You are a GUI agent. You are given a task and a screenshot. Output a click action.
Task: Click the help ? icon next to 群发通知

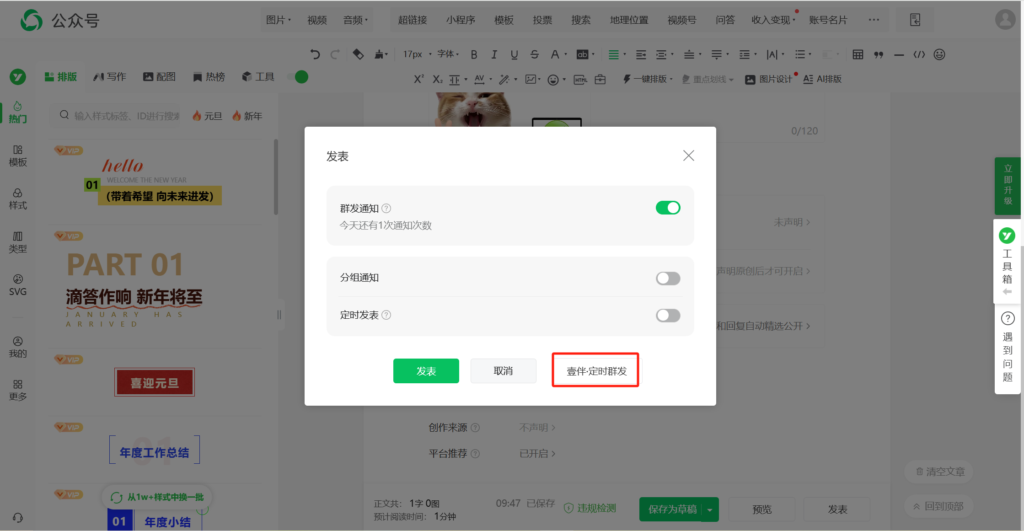pyautogui.click(x=386, y=208)
